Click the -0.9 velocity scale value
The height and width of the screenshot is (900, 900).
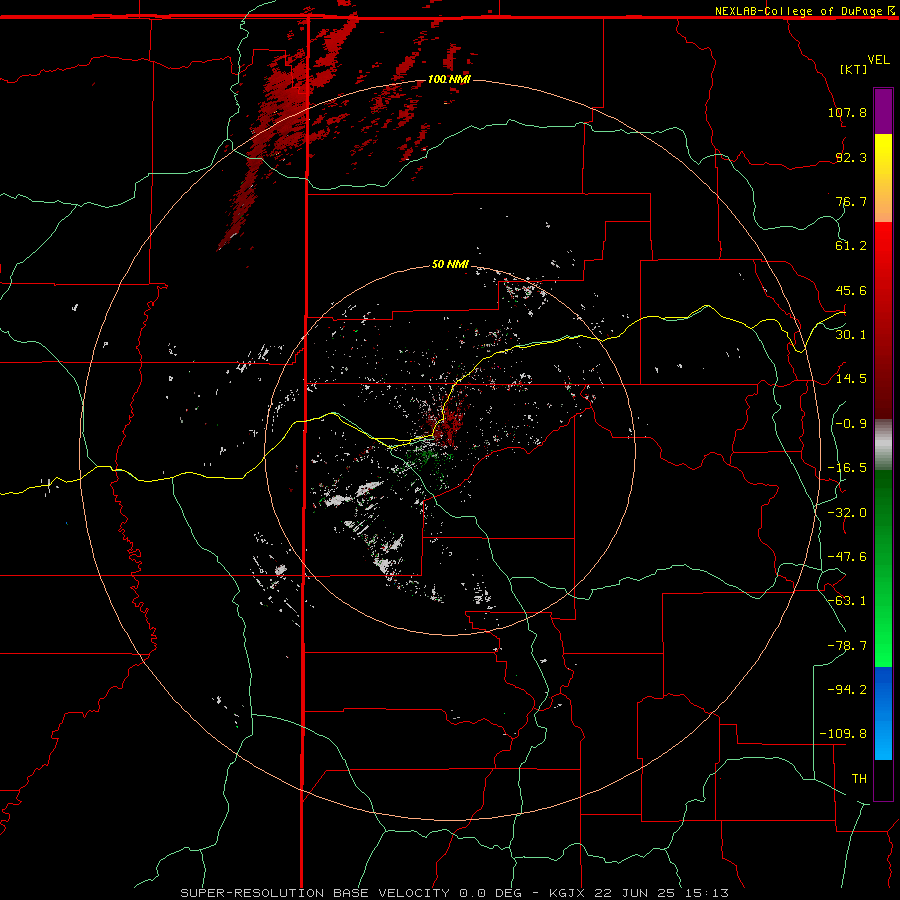click(851, 424)
